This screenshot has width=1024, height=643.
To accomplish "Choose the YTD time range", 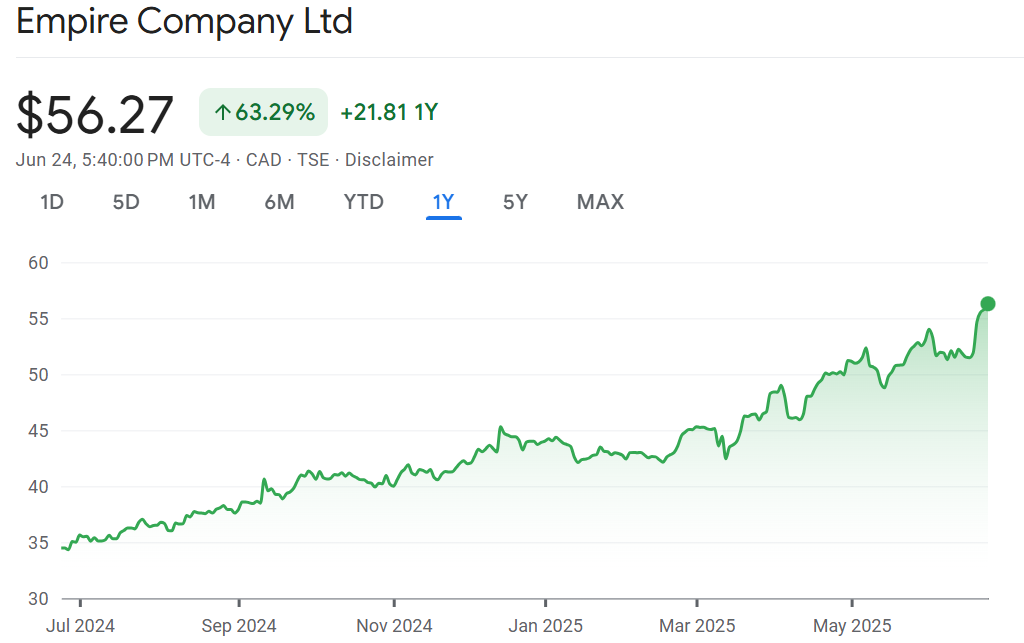I will 364,202.
